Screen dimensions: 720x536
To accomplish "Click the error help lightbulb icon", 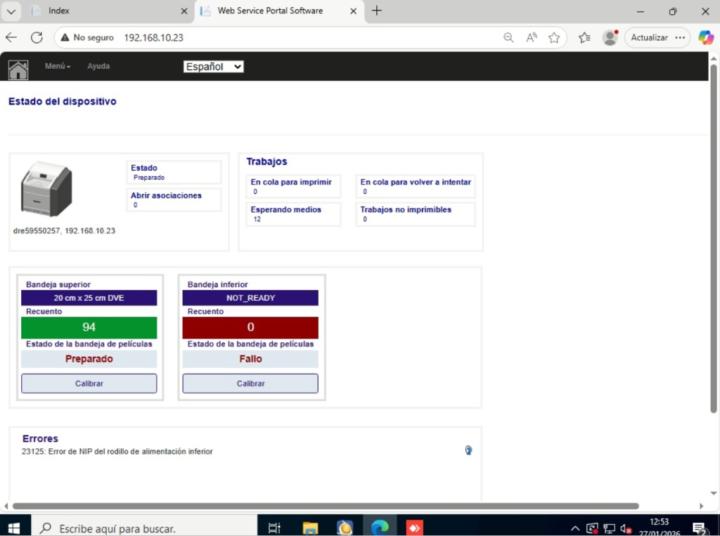I will coord(468,450).
